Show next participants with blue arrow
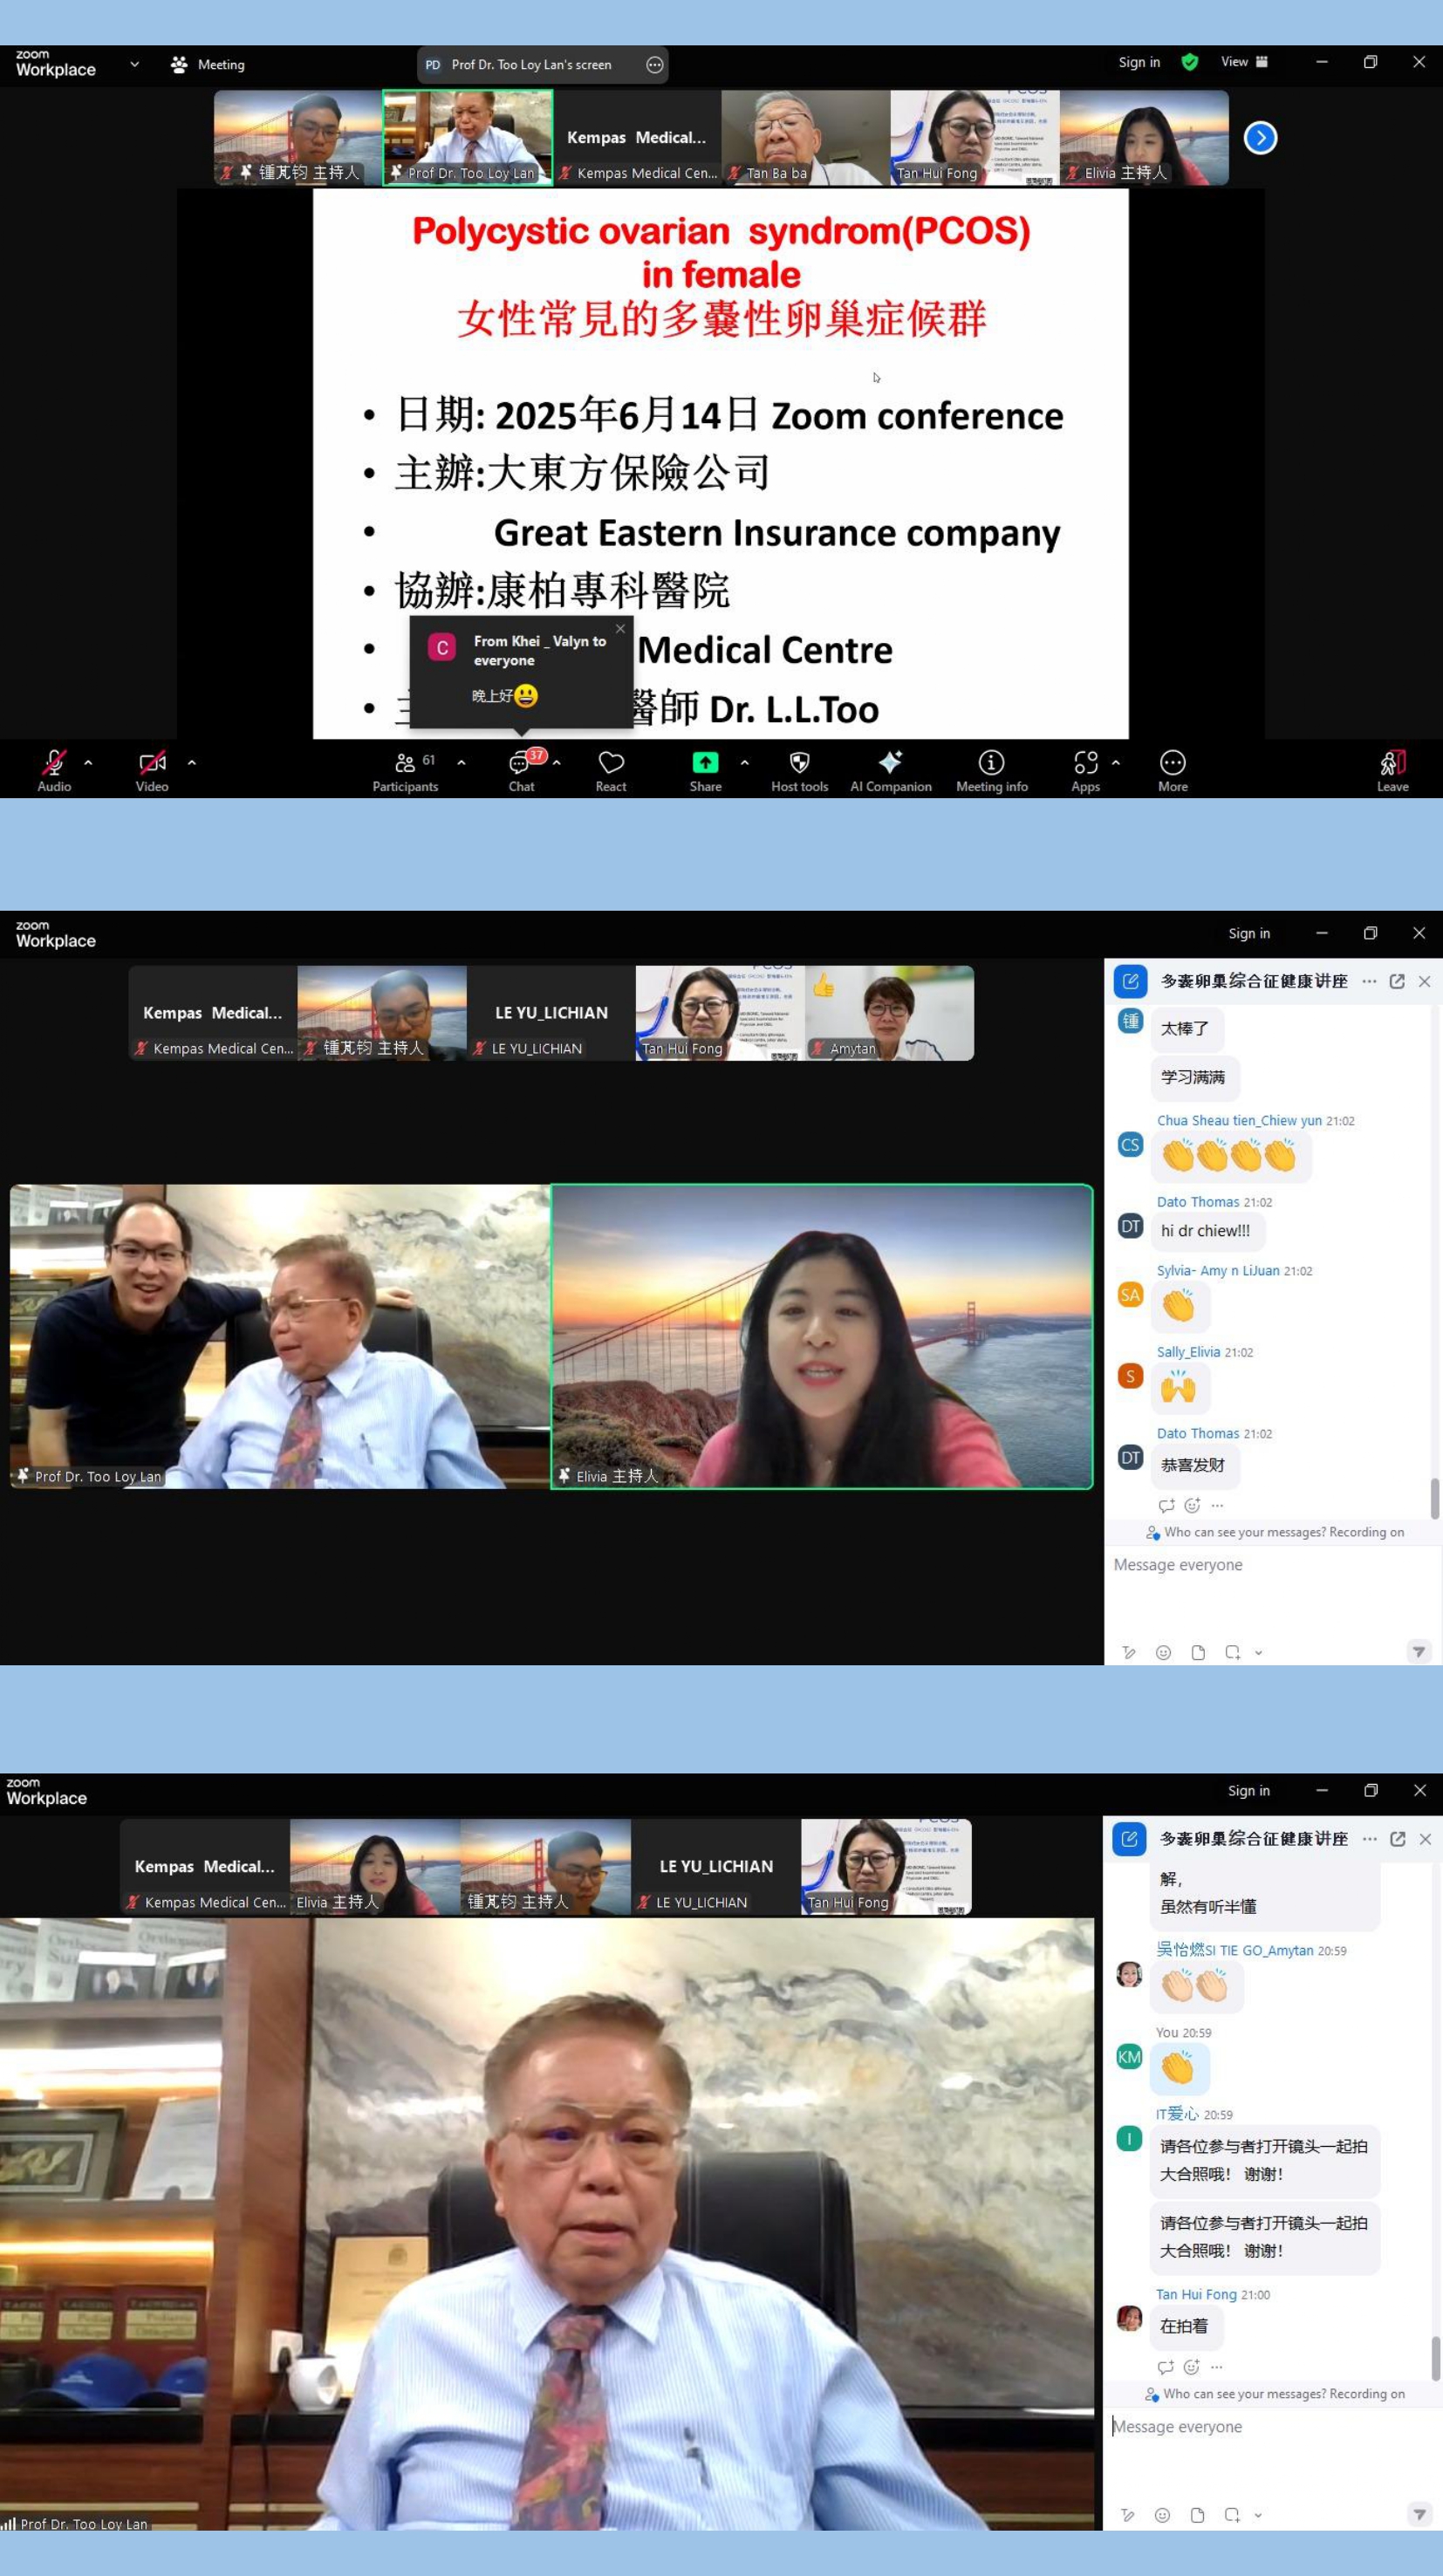 (1260, 138)
